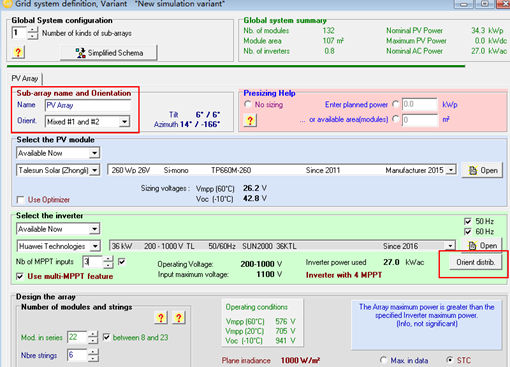Open Huawei Technologies inverter brand dropdown
The width and height of the screenshot is (510, 367).
(95, 246)
